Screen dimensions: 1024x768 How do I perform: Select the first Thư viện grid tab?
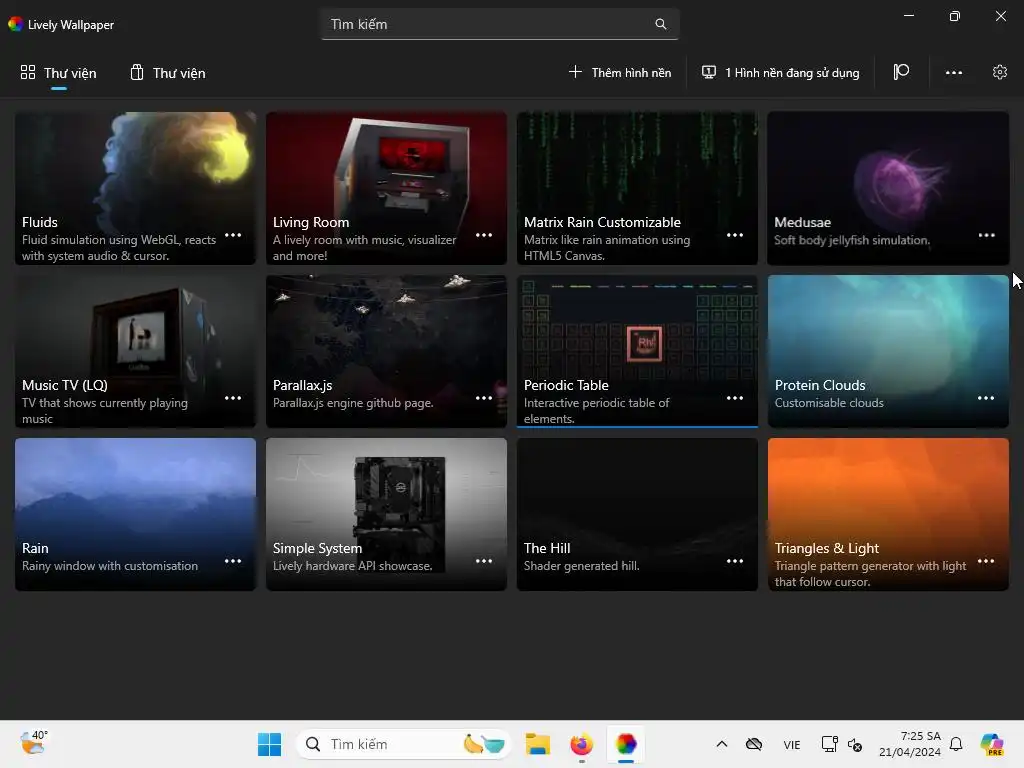click(x=58, y=72)
